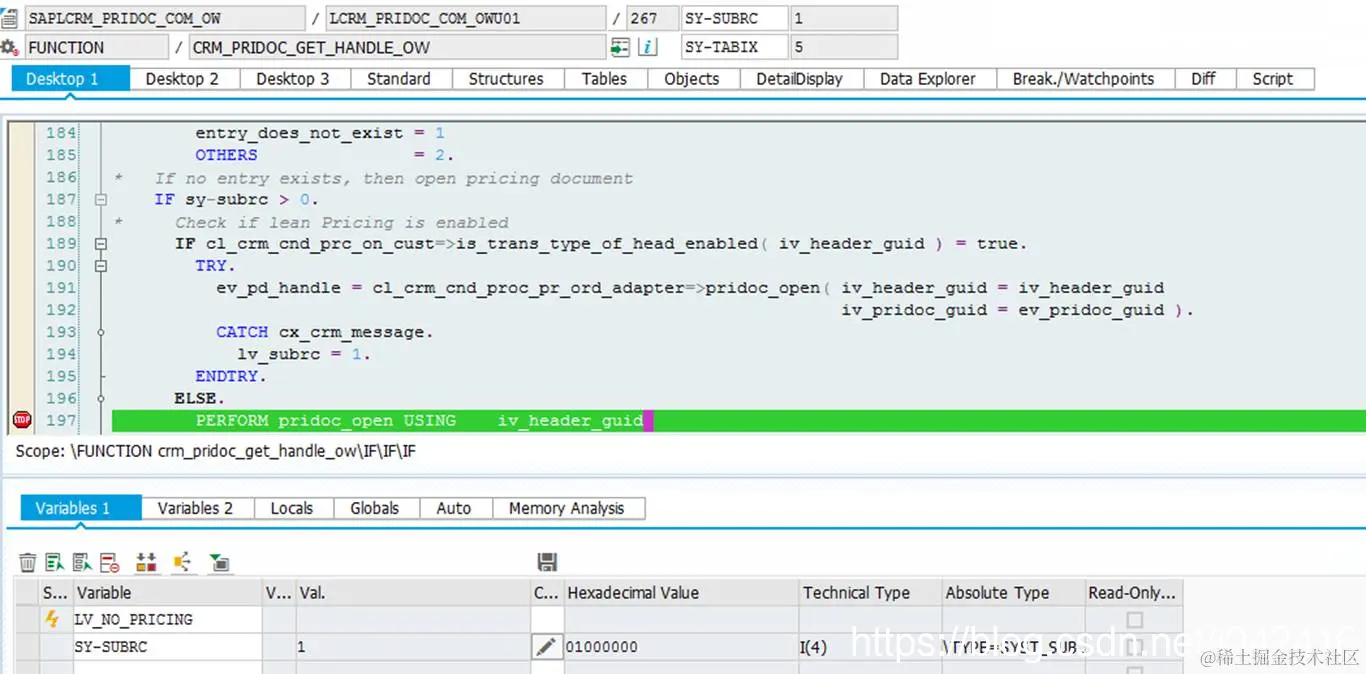Image resolution: width=1366 pixels, height=674 pixels.
Task: Toggle read-only checkbox for SY-SUBRC row
Action: pos(1133,647)
